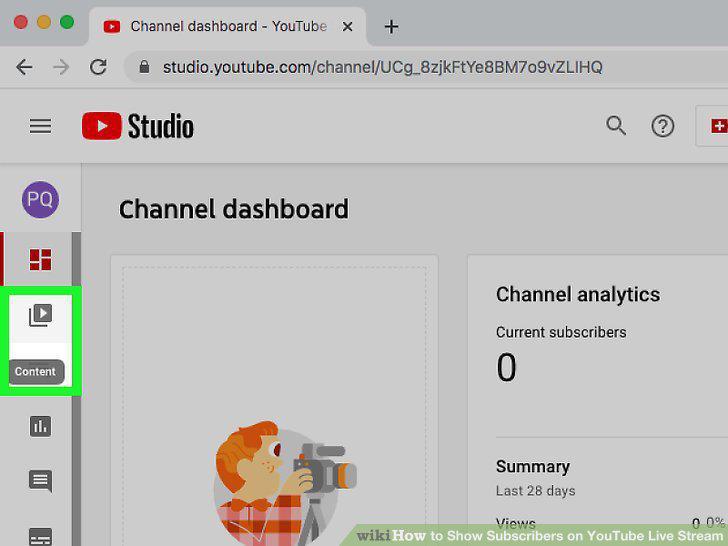Open a new browser tab

point(391,27)
